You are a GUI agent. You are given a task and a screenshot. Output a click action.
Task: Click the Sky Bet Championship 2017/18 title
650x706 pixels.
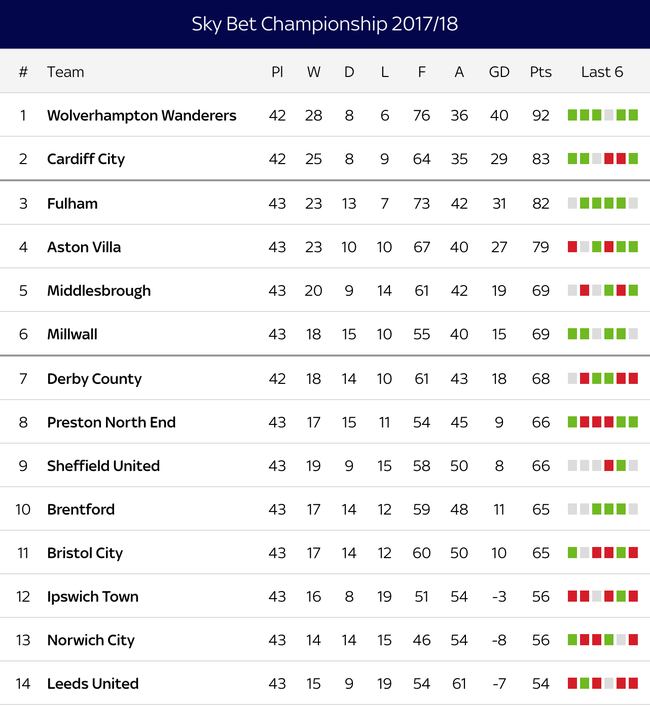pyautogui.click(x=325, y=24)
